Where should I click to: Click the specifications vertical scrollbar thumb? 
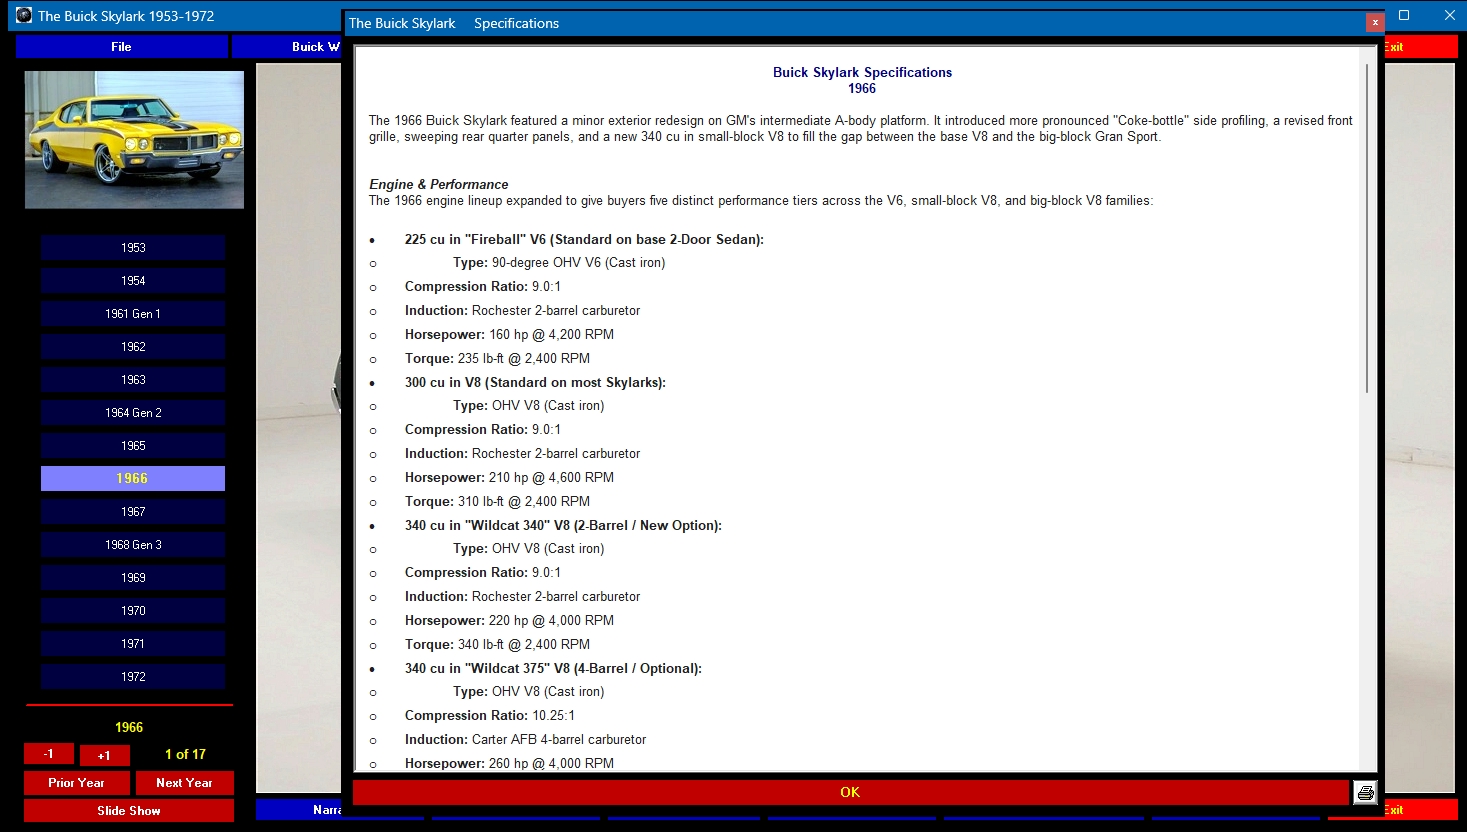pos(1366,228)
